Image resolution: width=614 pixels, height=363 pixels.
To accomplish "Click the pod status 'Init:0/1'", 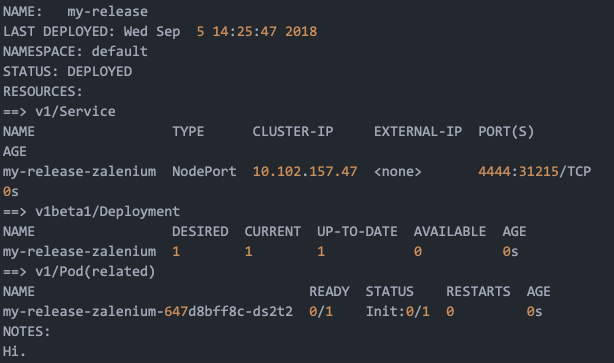I will tap(397, 311).
